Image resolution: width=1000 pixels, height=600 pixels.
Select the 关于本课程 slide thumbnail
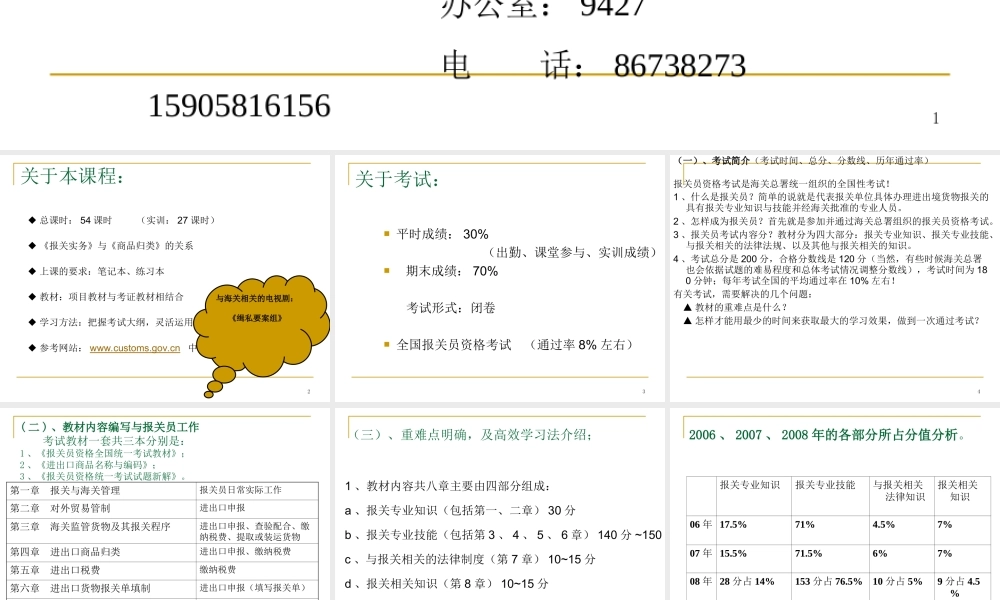point(165,279)
